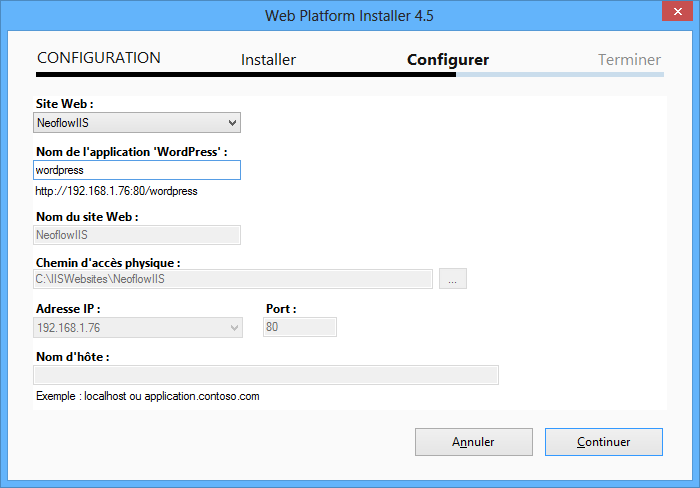This screenshot has width=700, height=488.
Task: Focus the Nom d'hôte text box
Action: pyautogui.click(x=265, y=375)
